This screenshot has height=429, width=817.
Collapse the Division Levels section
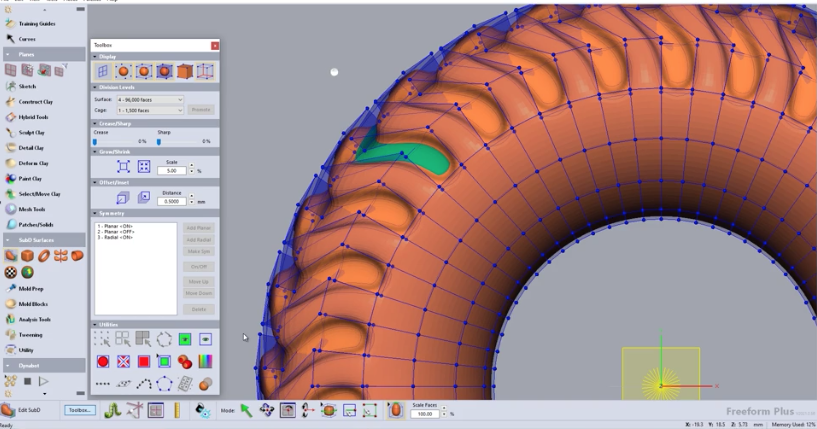pyautogui.click(x=95, y=87)
